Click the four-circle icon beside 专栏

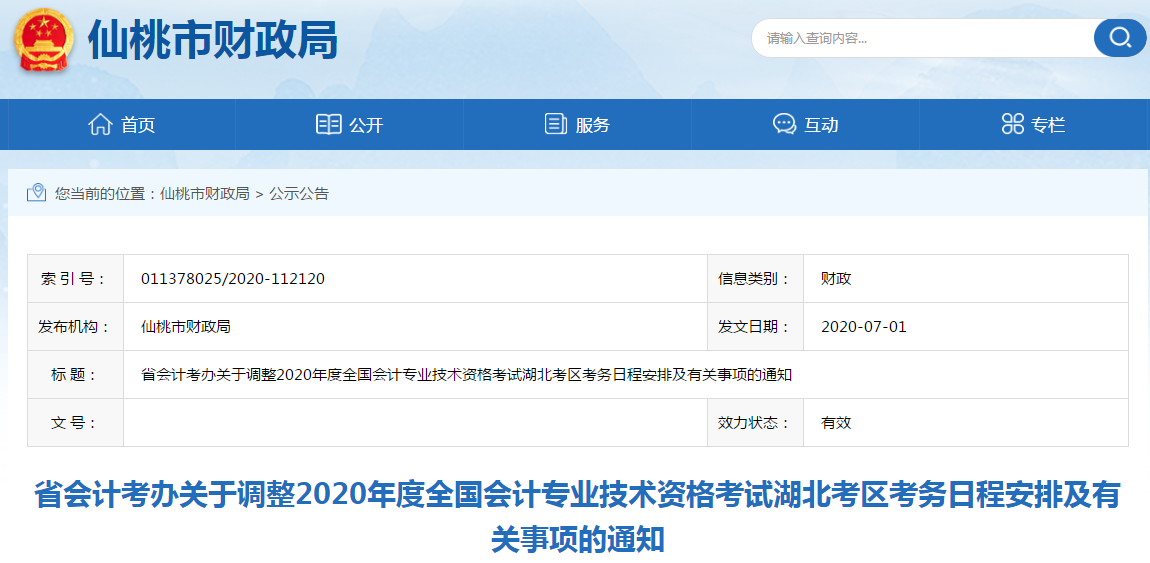1012,125
